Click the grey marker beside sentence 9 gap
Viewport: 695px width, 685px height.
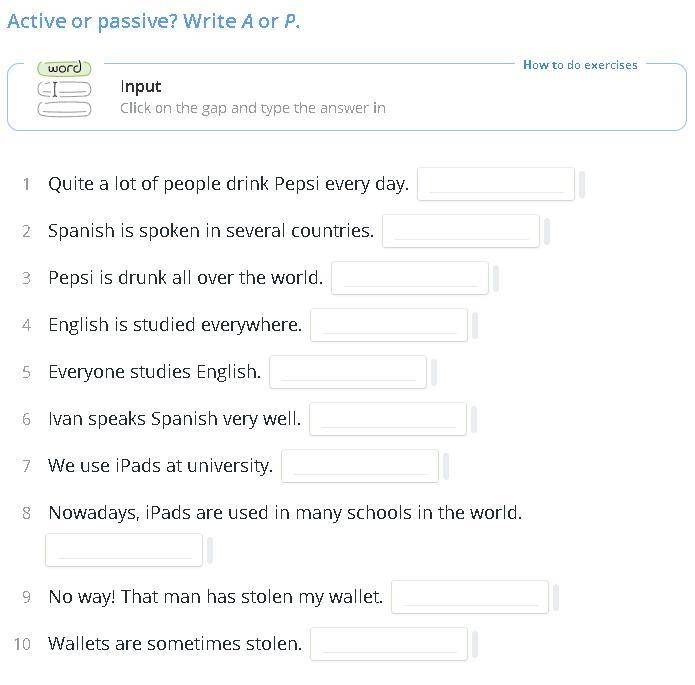556,597
